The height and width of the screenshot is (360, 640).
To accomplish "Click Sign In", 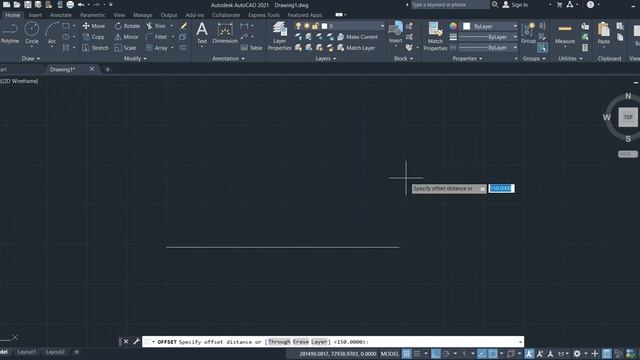I will coord(515,5).
